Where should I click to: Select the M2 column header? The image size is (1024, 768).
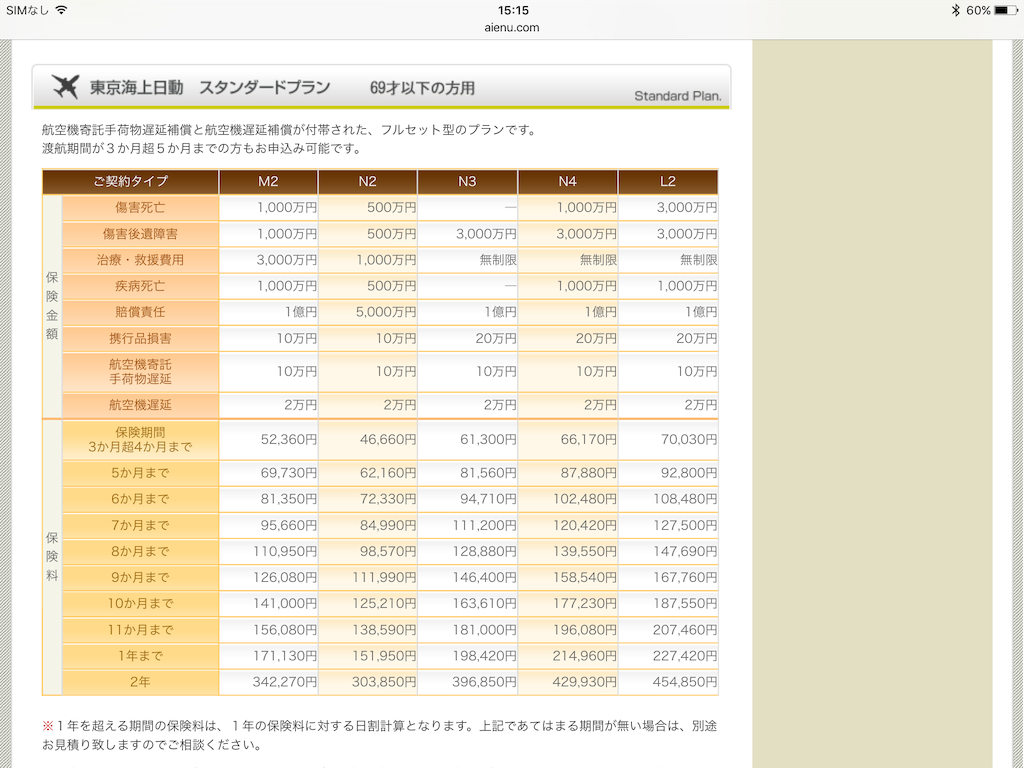[268, 182]
